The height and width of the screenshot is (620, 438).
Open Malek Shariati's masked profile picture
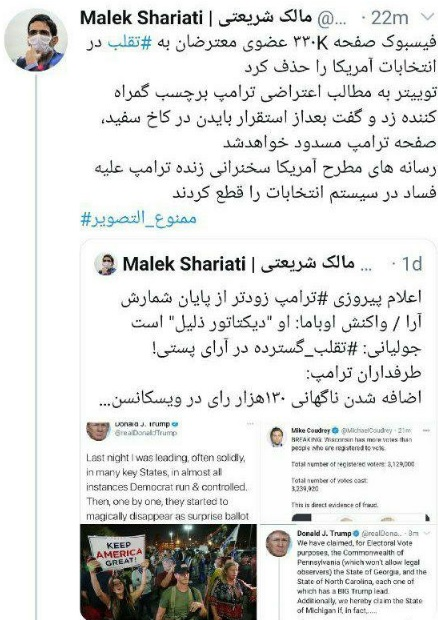click(36, 40)
